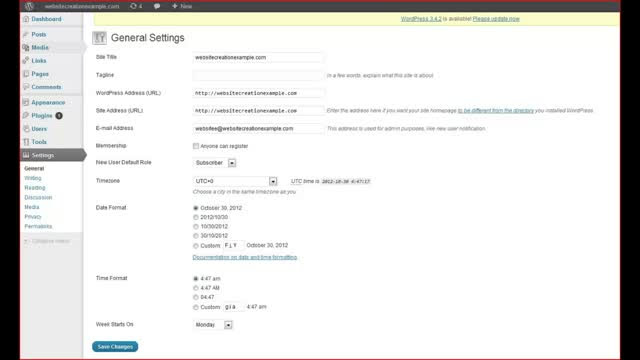The width and height of the screenshot is (640, 360).
Task: Open the New User Default Role dropdown
Action: click(x=215, y=163)
